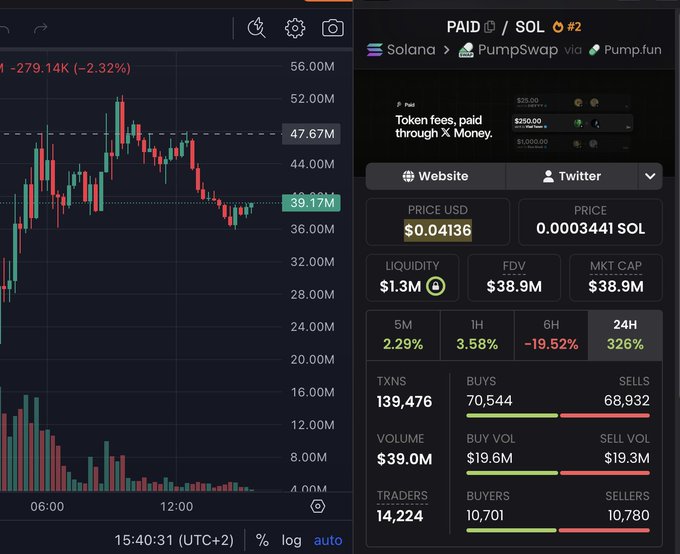Select the 1H timeframe tab
Viewport: 680px width, 554px height.
[x=477, y=335]
